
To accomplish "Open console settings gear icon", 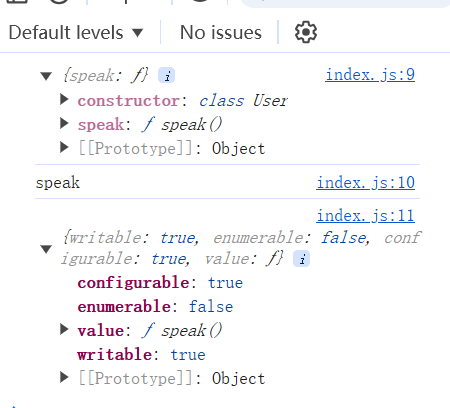I will click(306, 32).
